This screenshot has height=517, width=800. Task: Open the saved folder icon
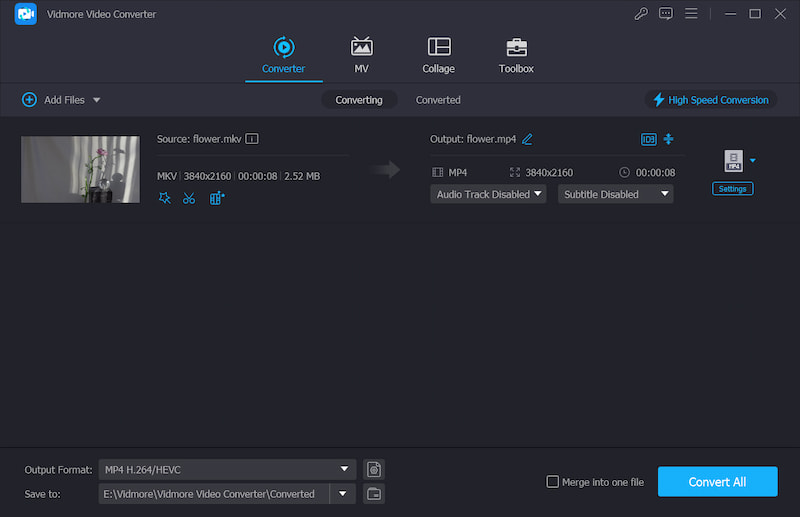click(374, 493)
